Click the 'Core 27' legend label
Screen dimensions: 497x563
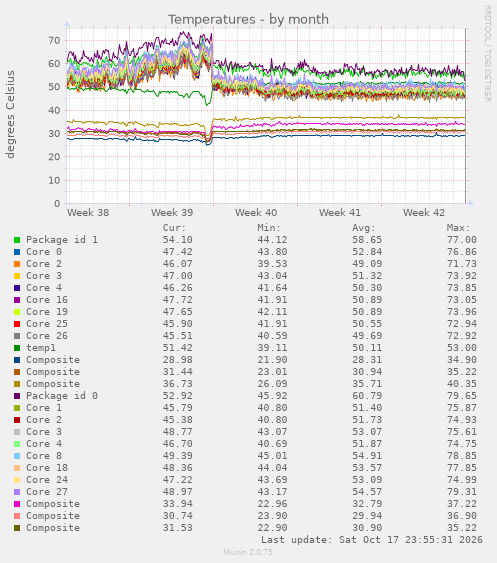pos(47,492)
